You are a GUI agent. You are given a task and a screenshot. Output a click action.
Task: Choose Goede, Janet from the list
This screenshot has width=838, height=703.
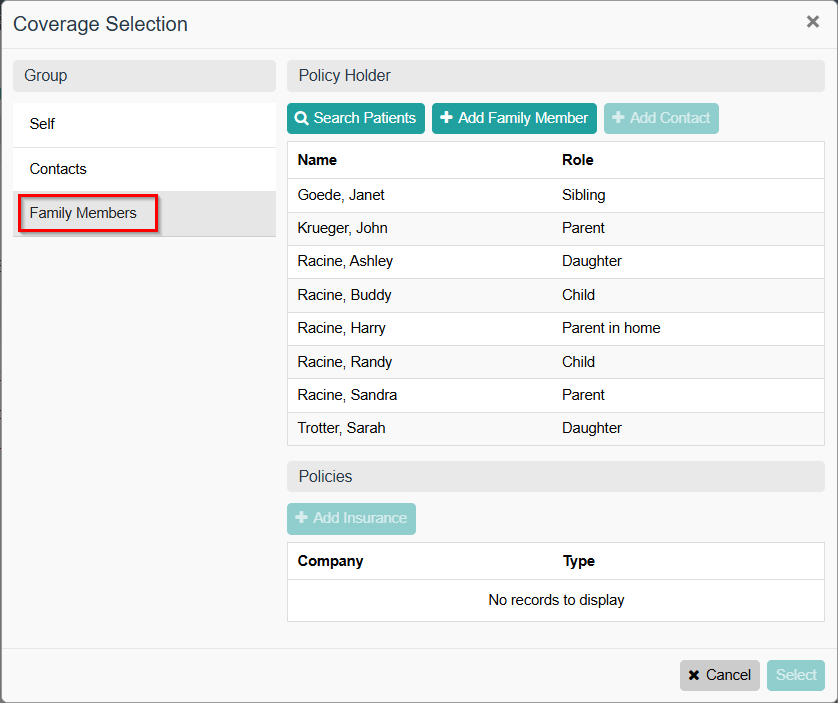point(341,195)
